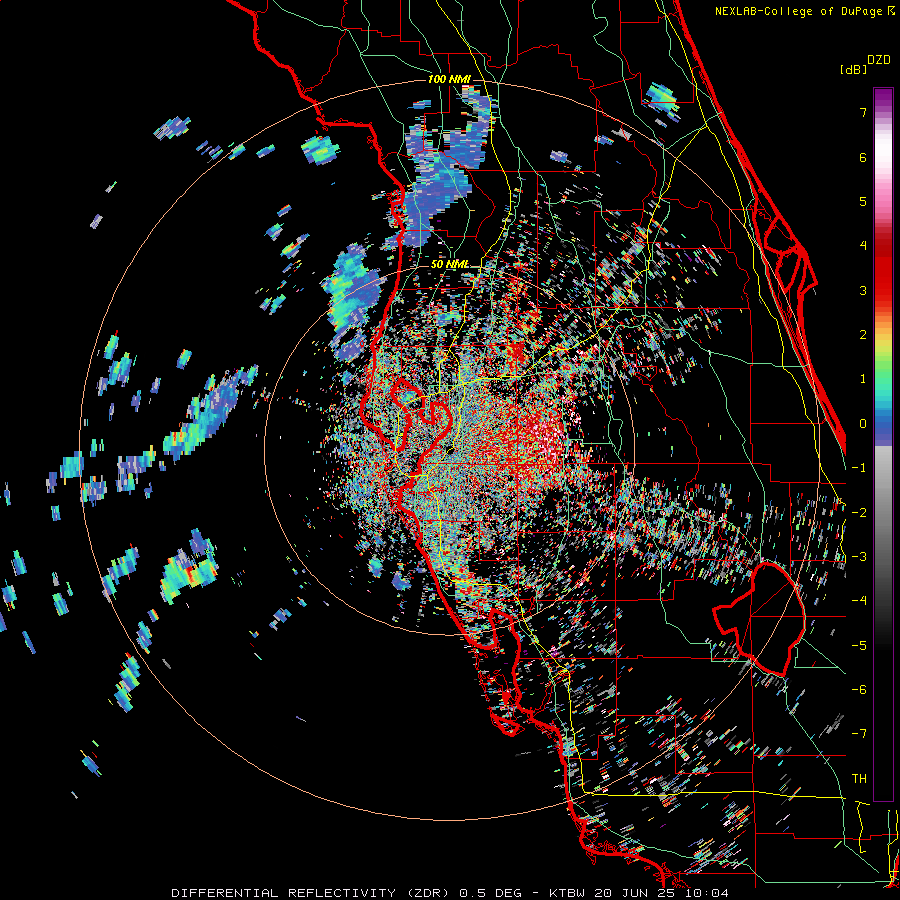Viewport: 900px width, 900px height.
Task: Click the -2 value on color scale
Action: tap(859, 513)
